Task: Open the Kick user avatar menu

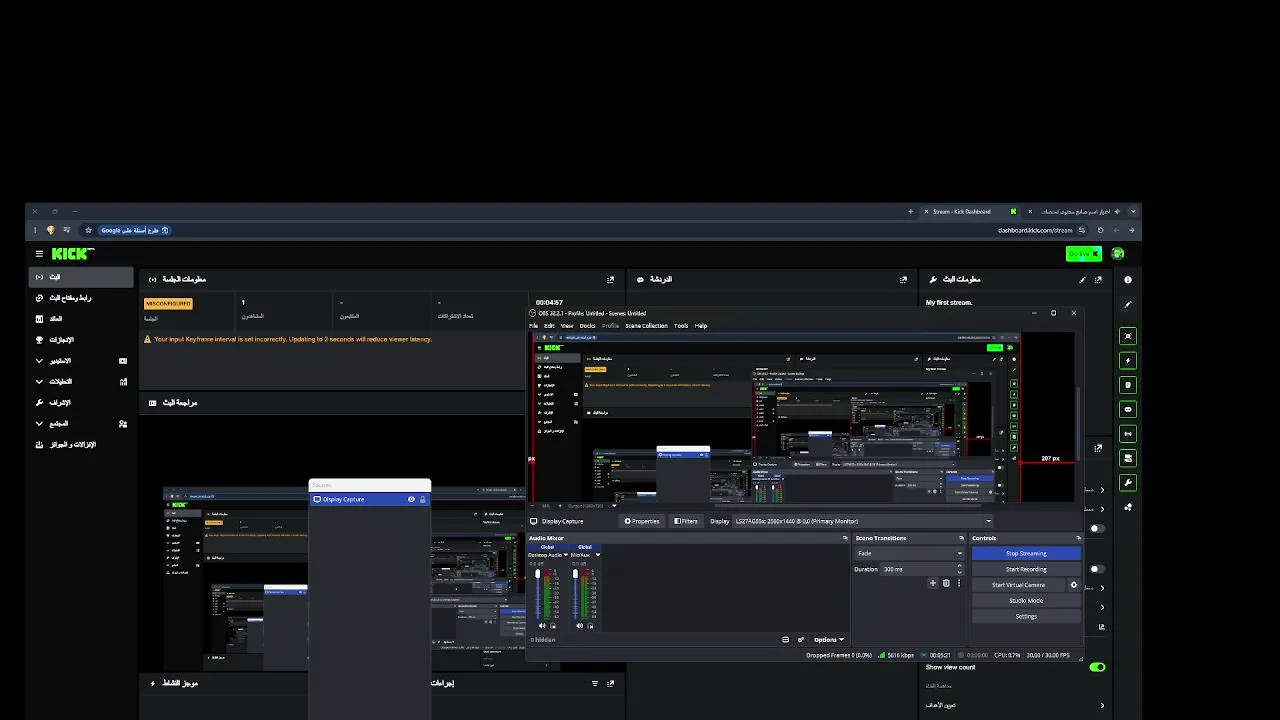Action: coord(1118,254)
